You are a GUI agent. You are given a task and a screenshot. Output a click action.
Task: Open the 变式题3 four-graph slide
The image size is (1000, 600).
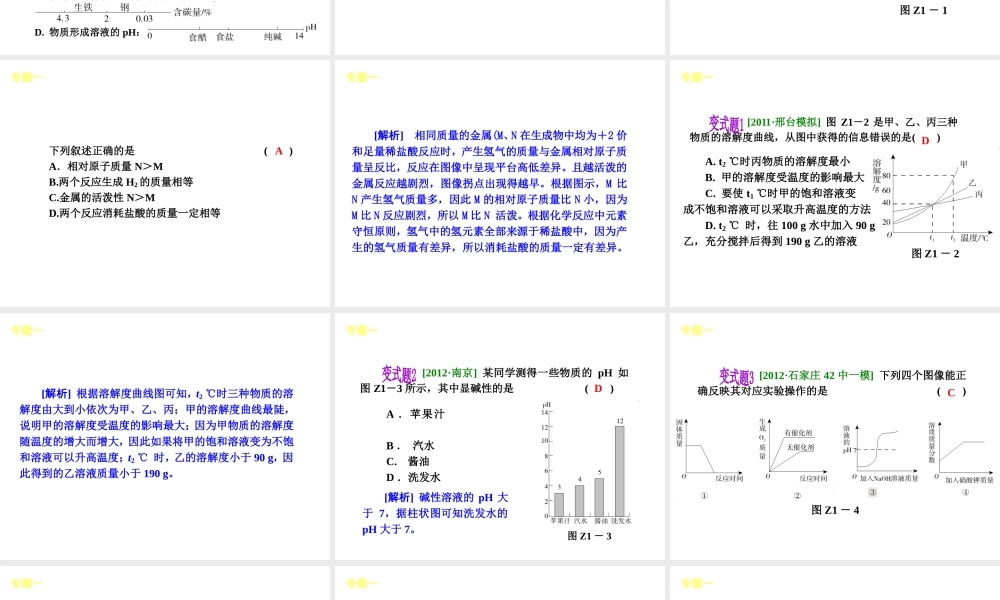click(835, 436)
